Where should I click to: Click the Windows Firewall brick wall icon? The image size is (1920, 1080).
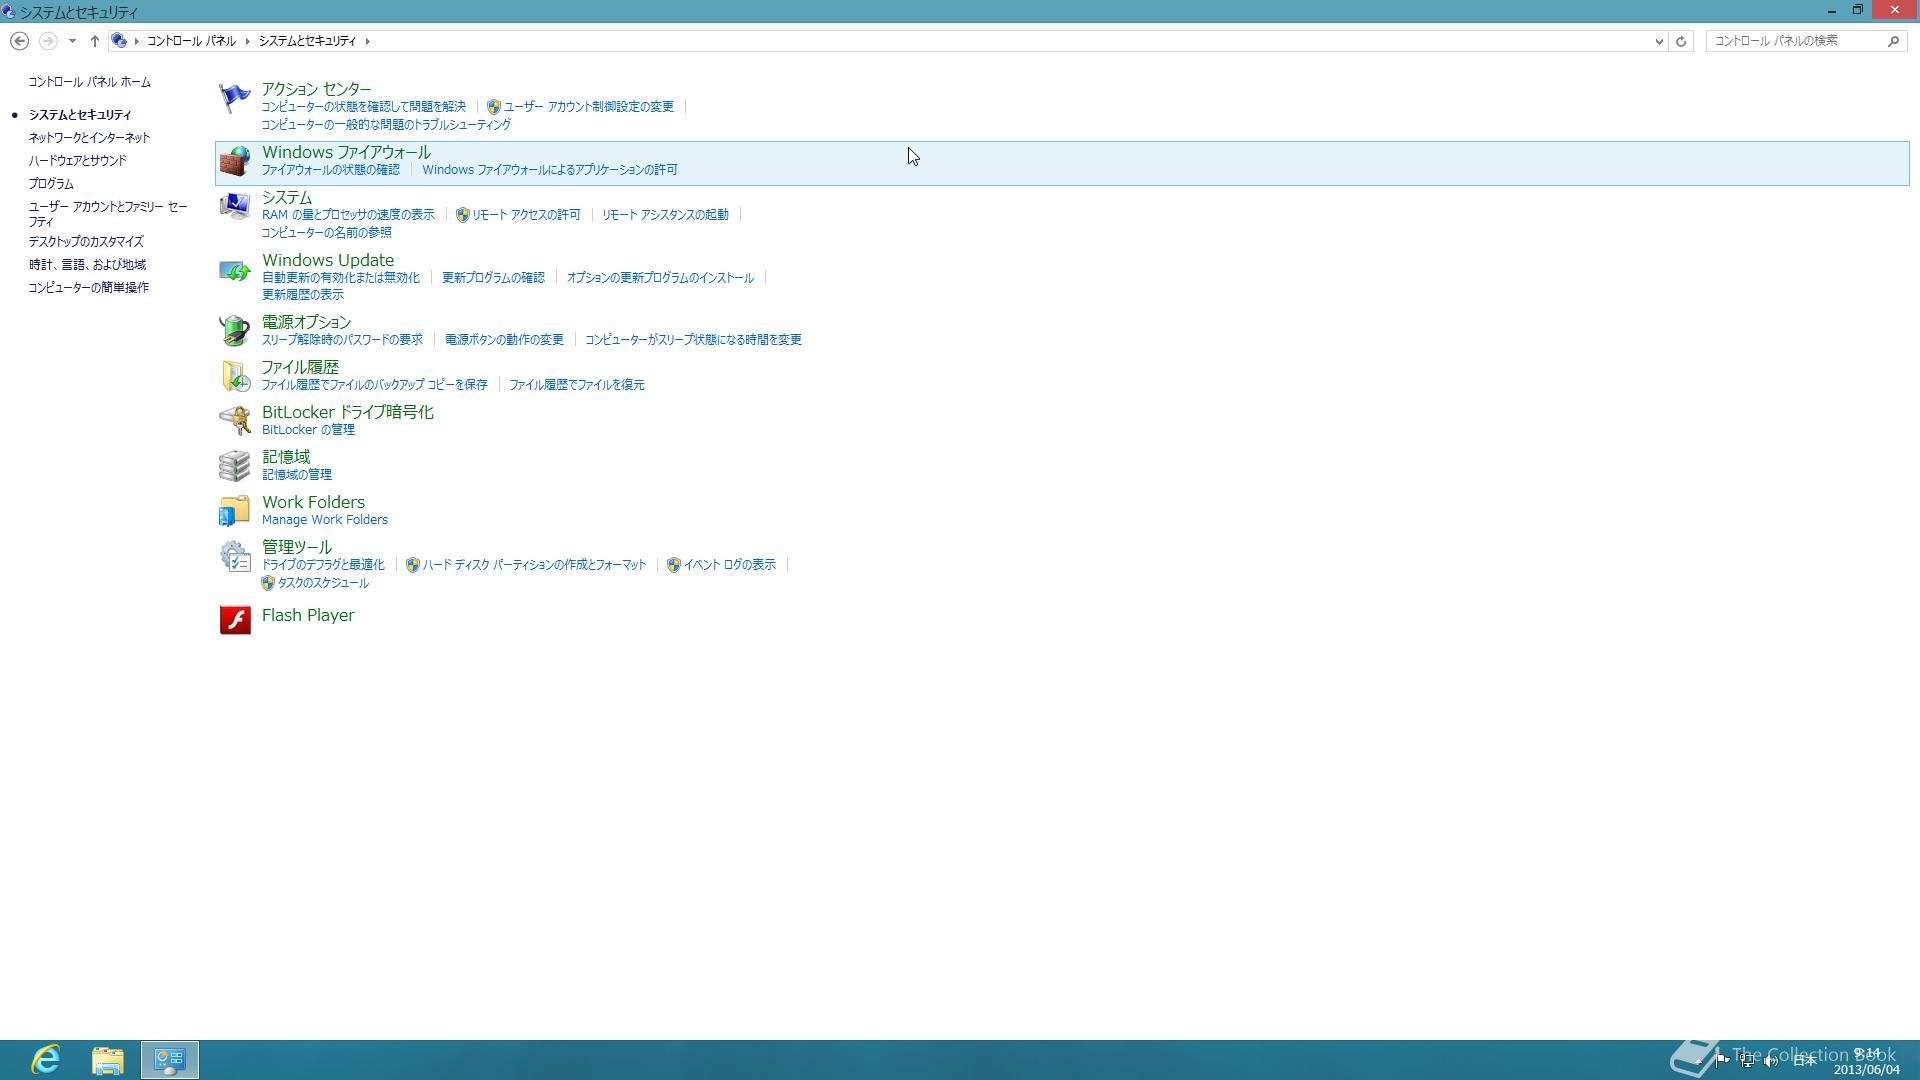pos(234,161)
